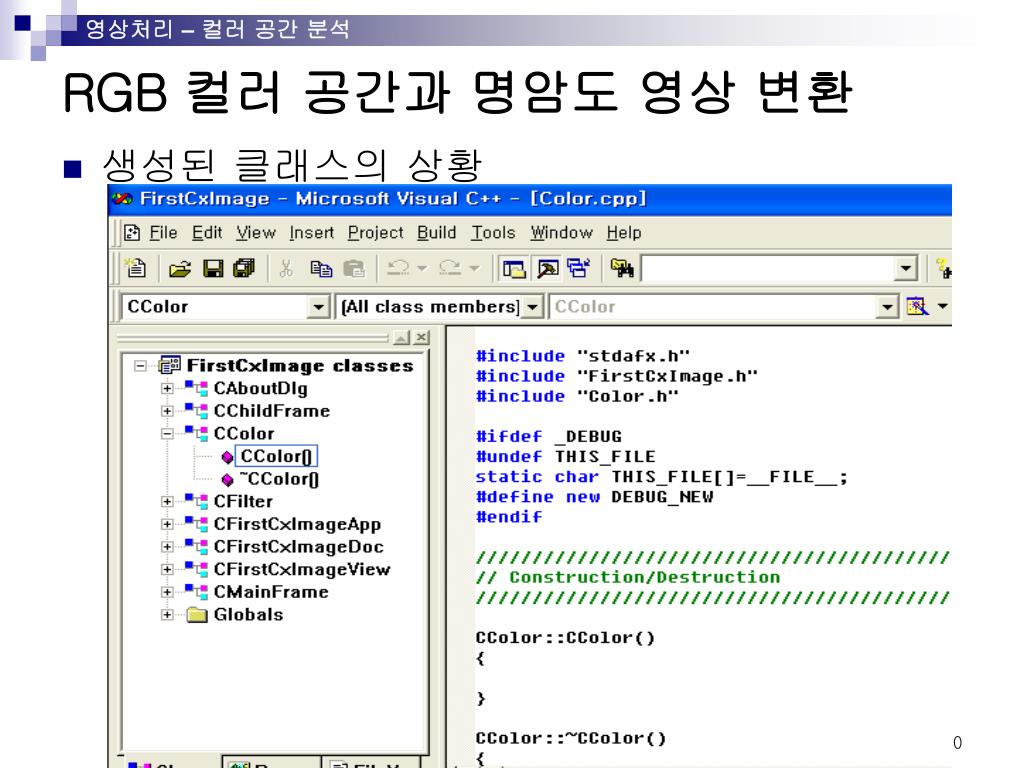This screenshot has height=768, width=1024.
Task: Click into the Find text input field
Action: pyautogui.click(x=768, y=268)
